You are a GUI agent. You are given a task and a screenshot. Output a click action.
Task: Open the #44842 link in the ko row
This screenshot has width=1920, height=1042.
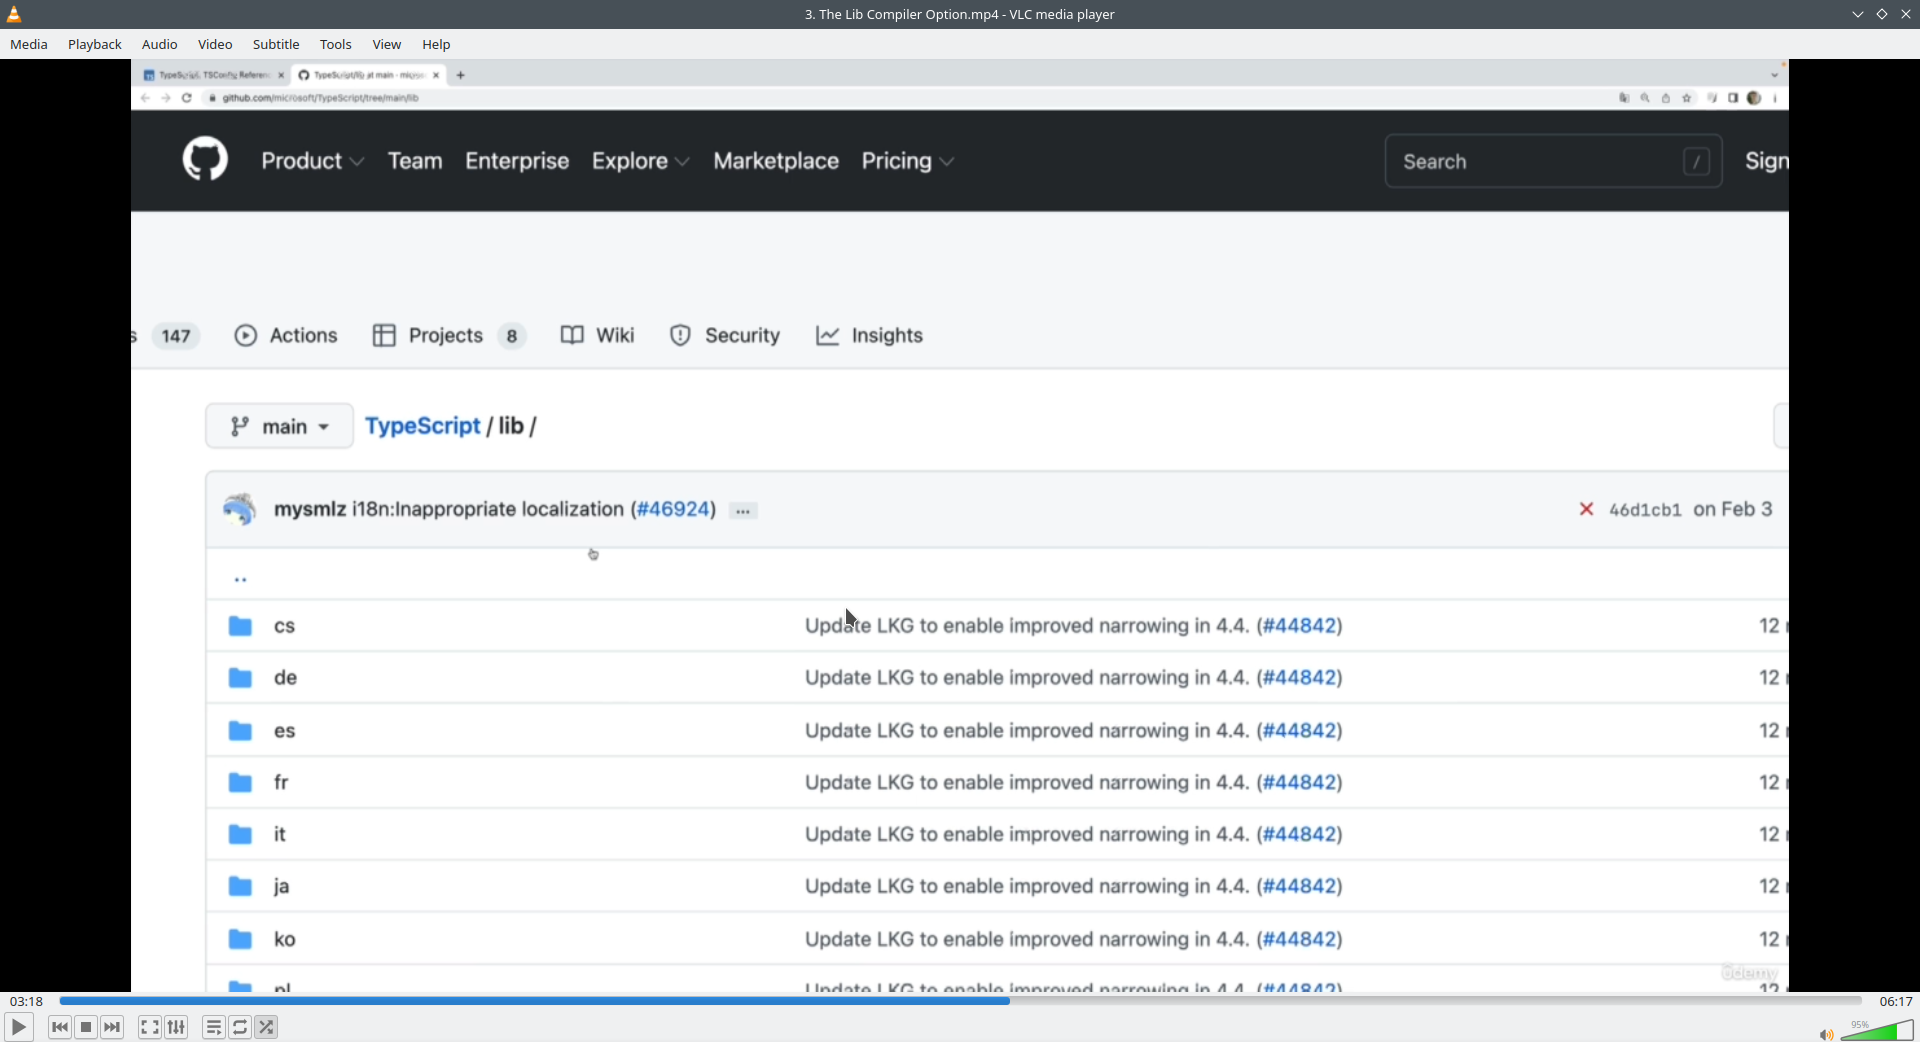click(x=1299, y=940)
